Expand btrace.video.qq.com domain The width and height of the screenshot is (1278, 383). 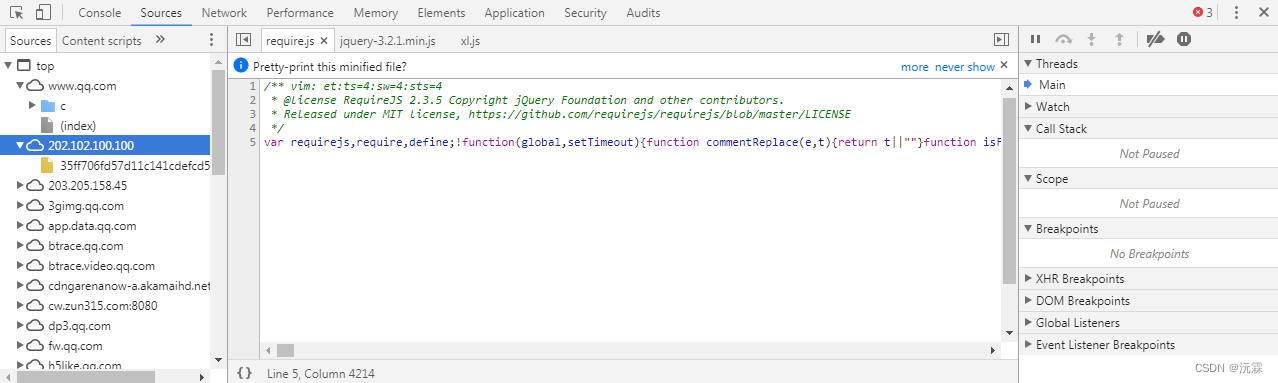(x=20, y=266)
